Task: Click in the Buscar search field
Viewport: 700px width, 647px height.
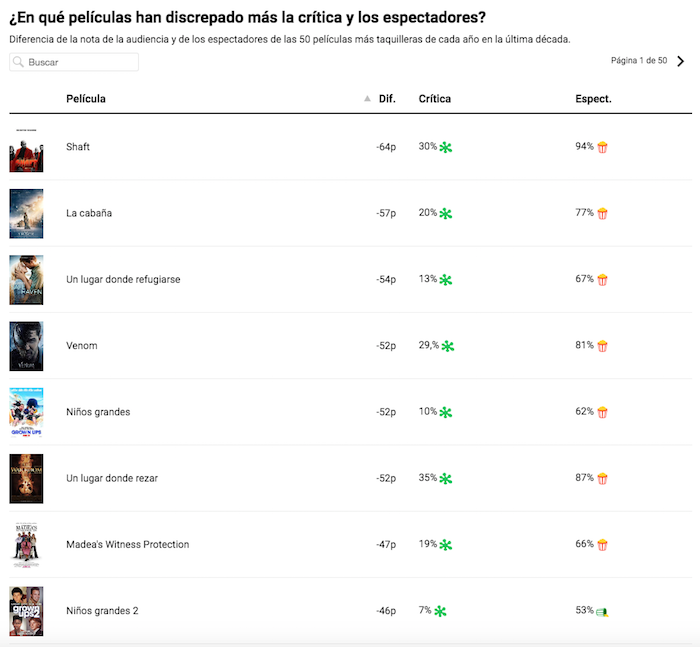Action: [80, 62]
